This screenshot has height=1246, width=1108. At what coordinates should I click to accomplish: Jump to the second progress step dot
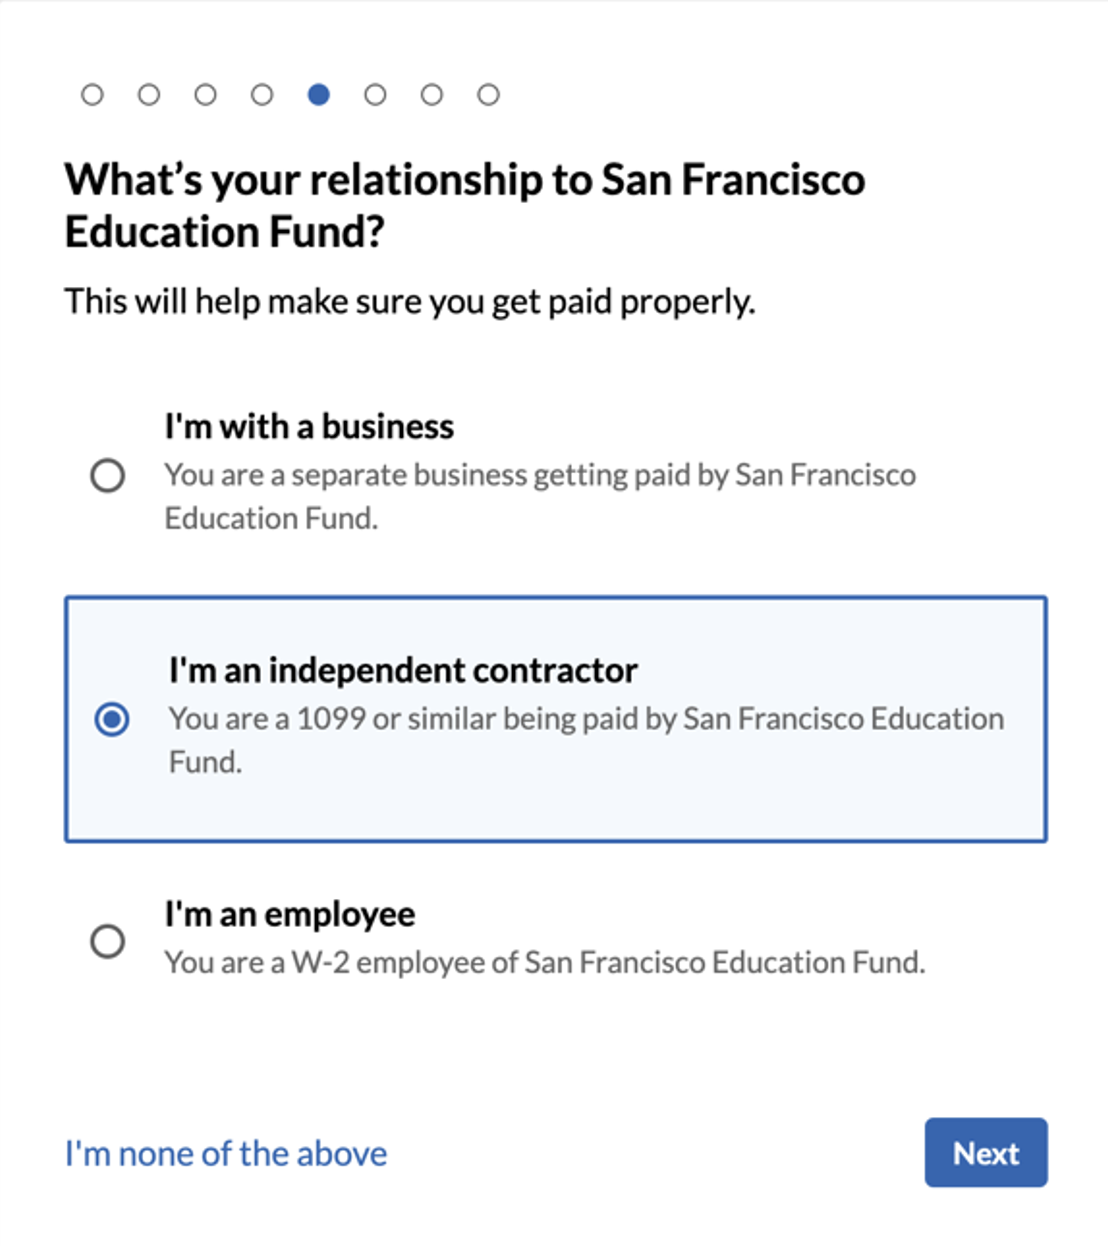pos(149,95)
